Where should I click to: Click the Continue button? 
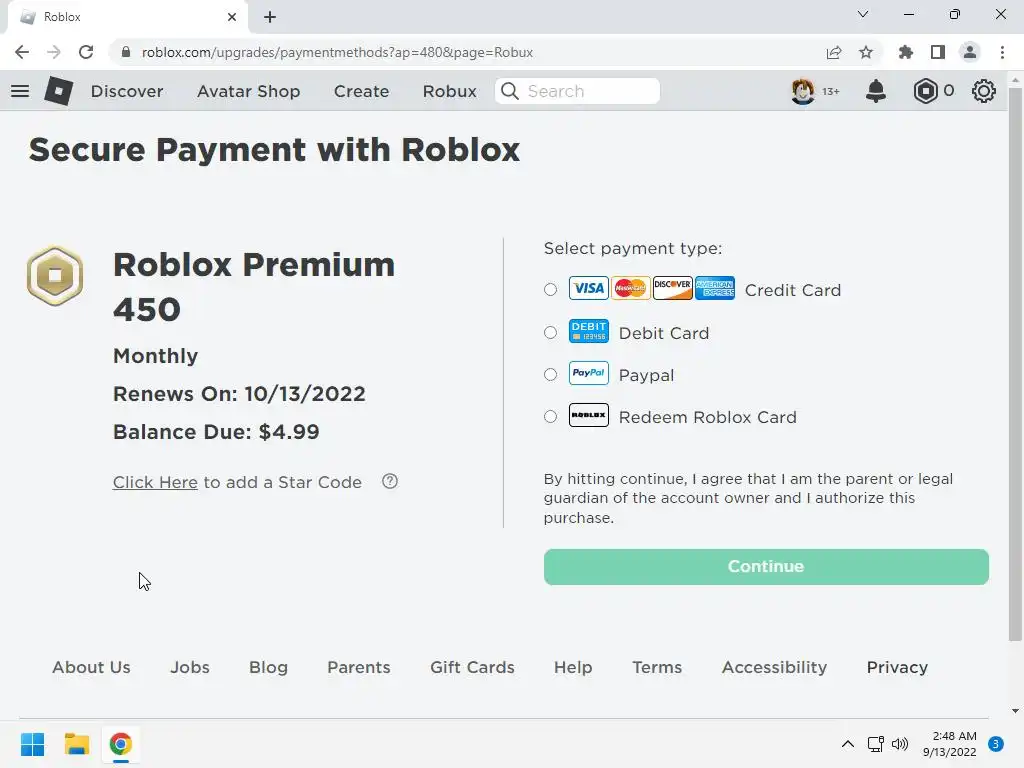pyautogui.click(x=766, y=566)
